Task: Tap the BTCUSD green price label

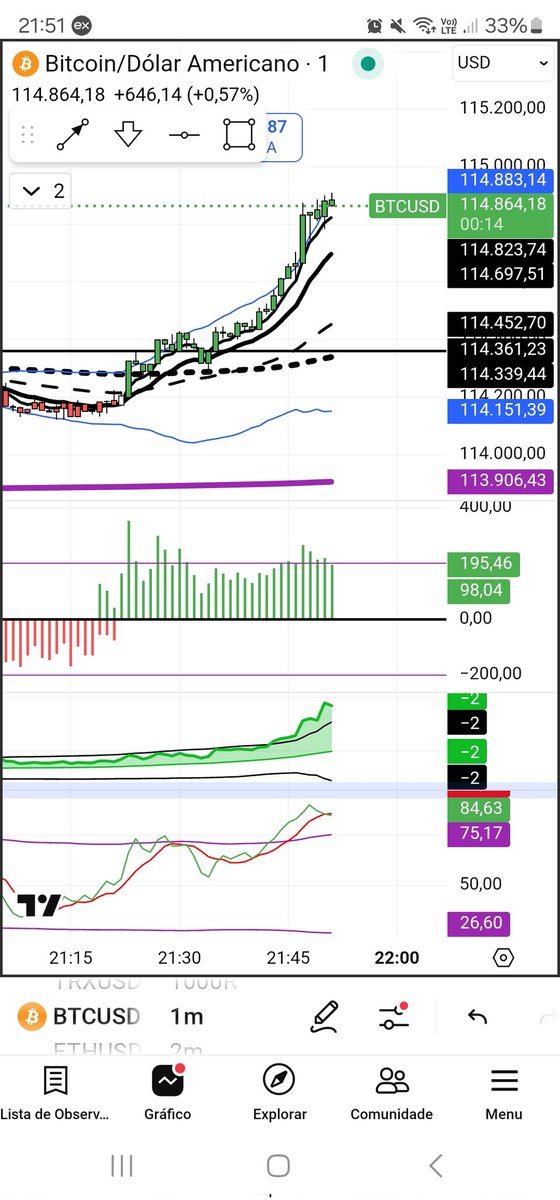Action: pos(406,207)
